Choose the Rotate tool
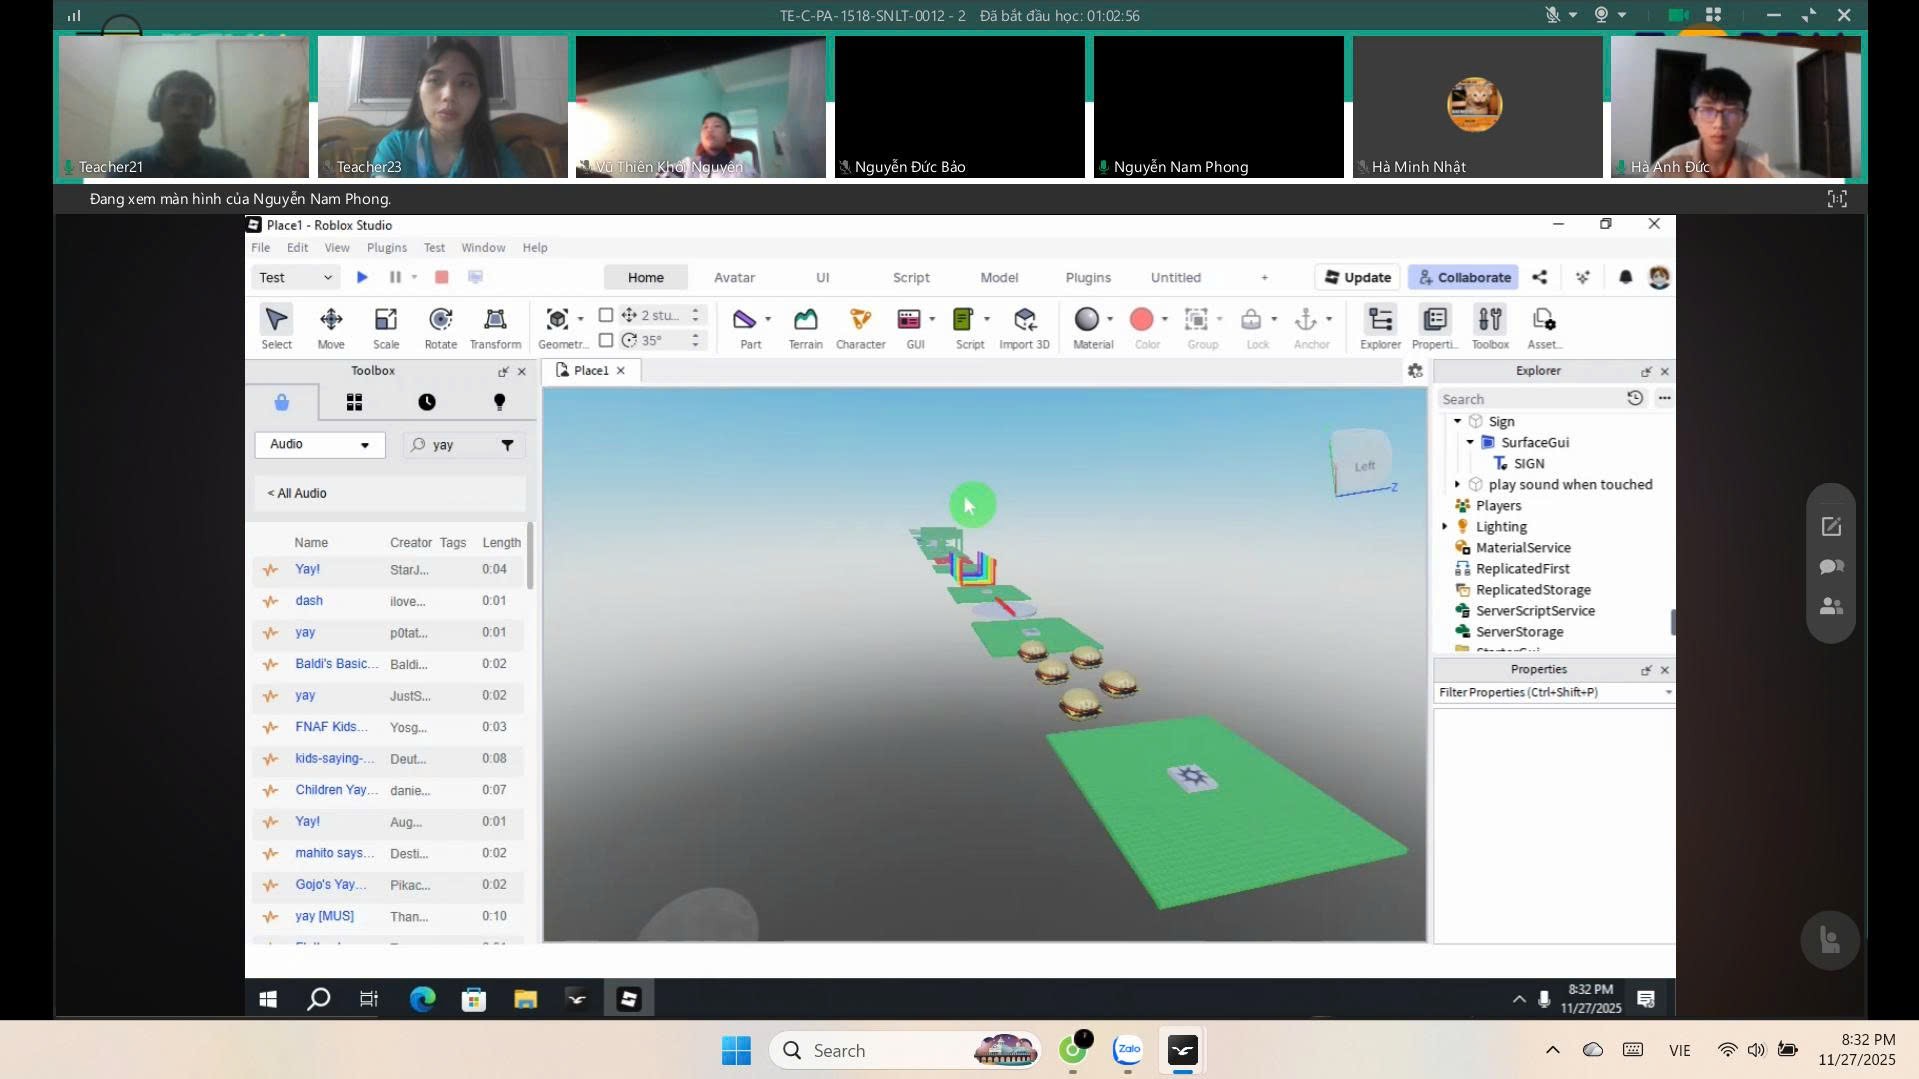 440,327
